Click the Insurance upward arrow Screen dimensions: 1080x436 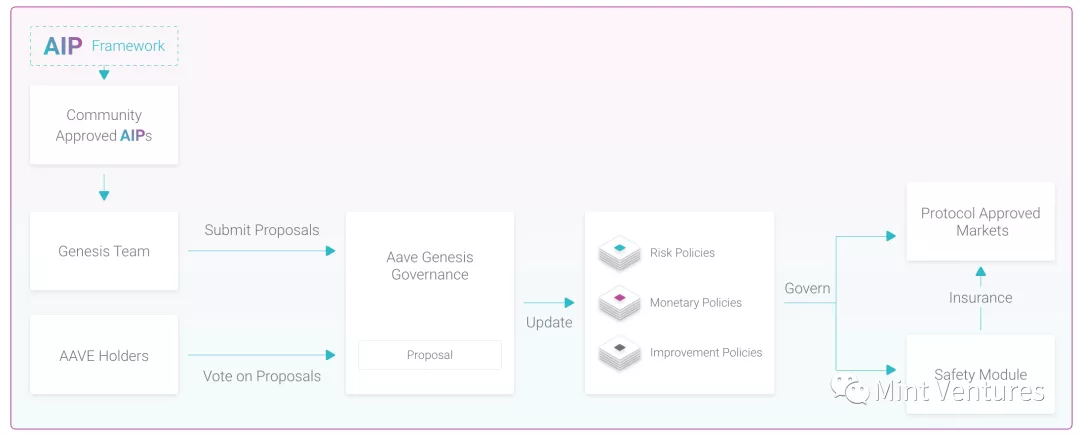pos(980,270)
